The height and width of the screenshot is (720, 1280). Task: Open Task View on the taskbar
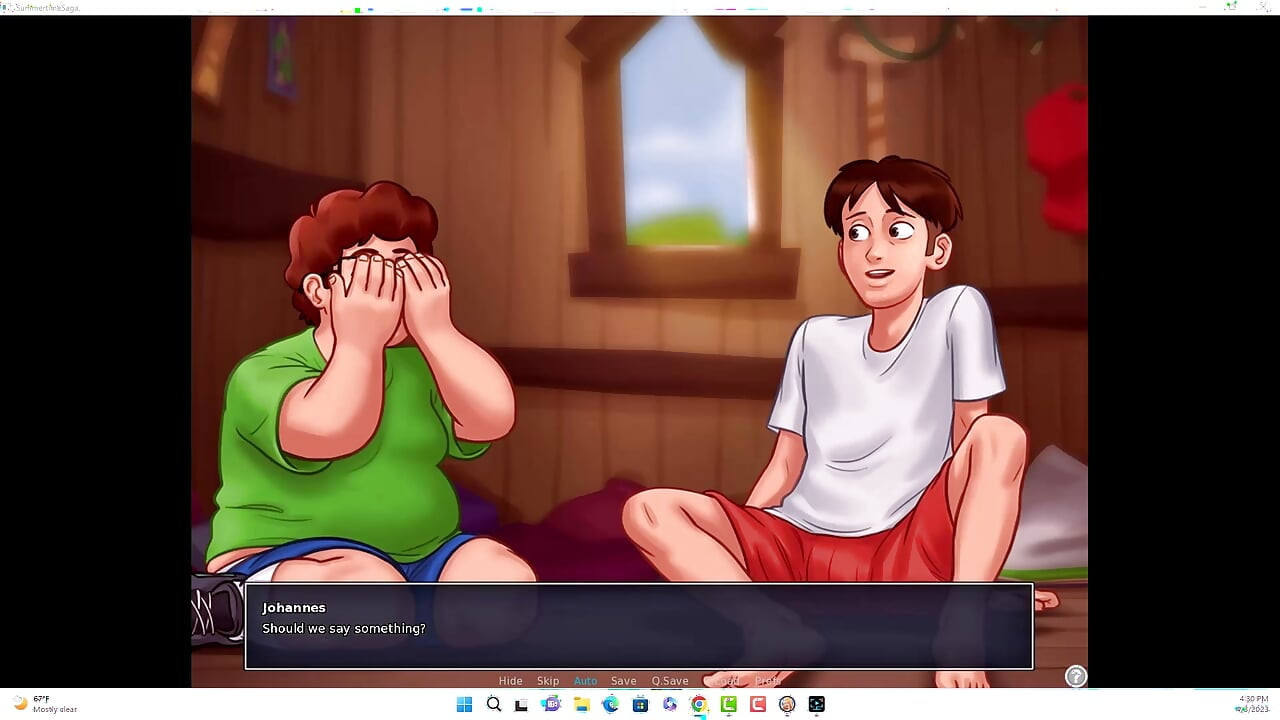pos(522,704)
